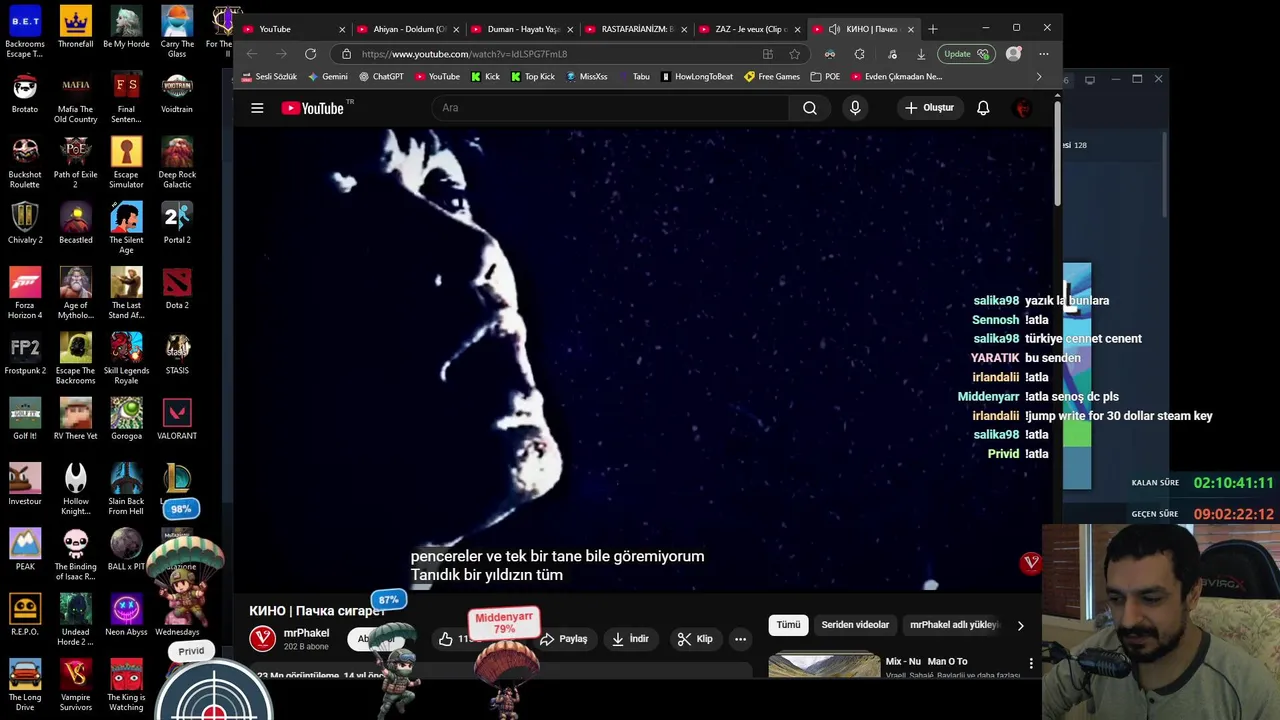Screen dimensions: 1280x720
Task: Open the YouTube account avatar menu
Action: click(1023, 108)
